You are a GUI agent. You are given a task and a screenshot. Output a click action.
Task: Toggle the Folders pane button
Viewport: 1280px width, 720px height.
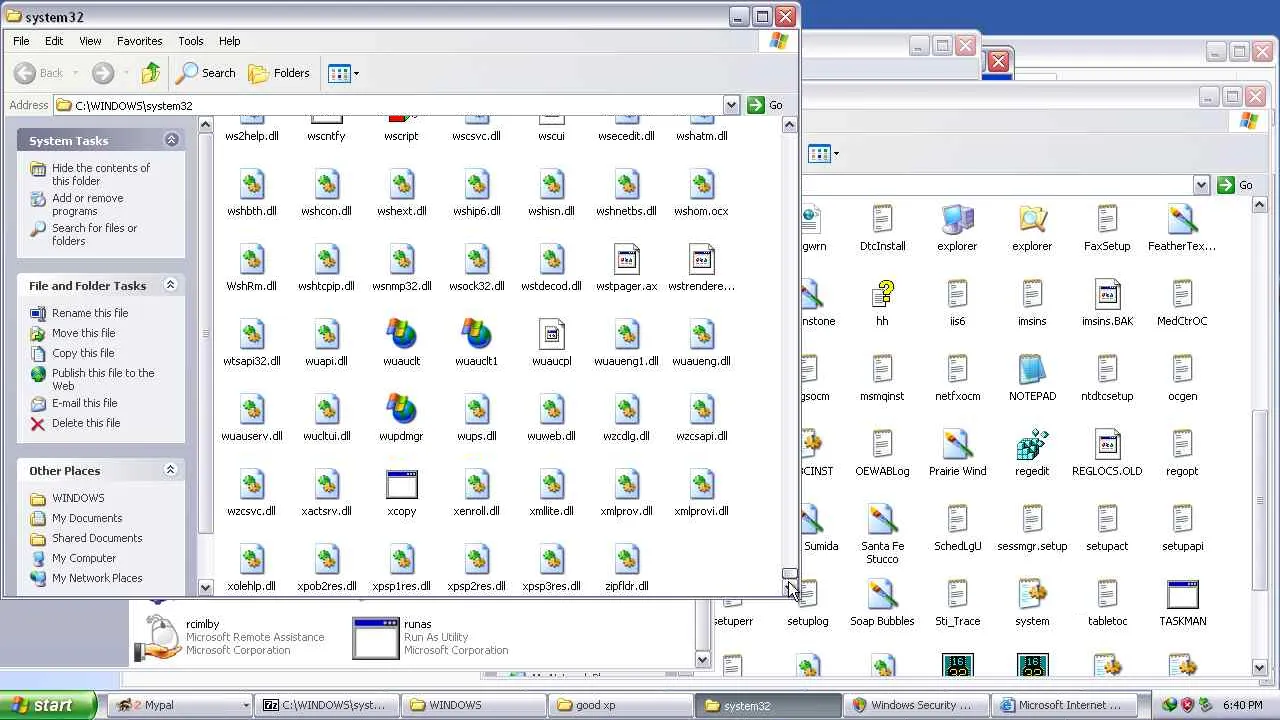tap(279, 73)
